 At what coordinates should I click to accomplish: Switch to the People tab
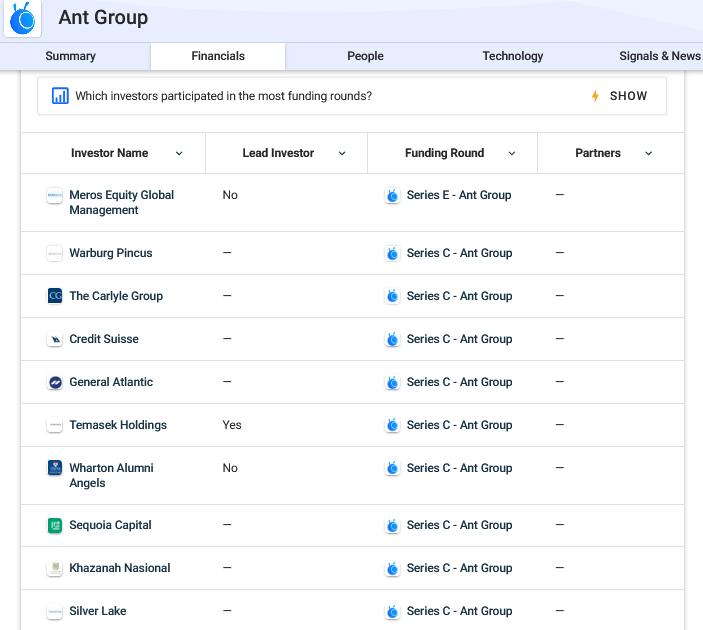pos(365,56)
